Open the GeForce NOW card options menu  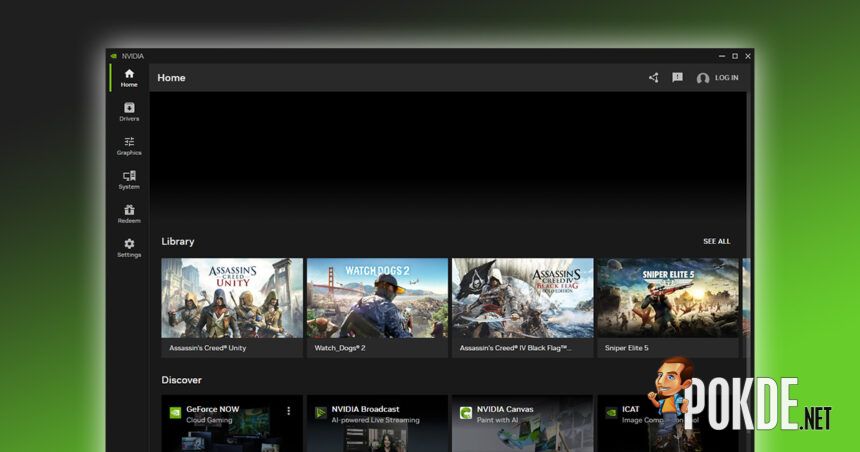click(288, 411)
